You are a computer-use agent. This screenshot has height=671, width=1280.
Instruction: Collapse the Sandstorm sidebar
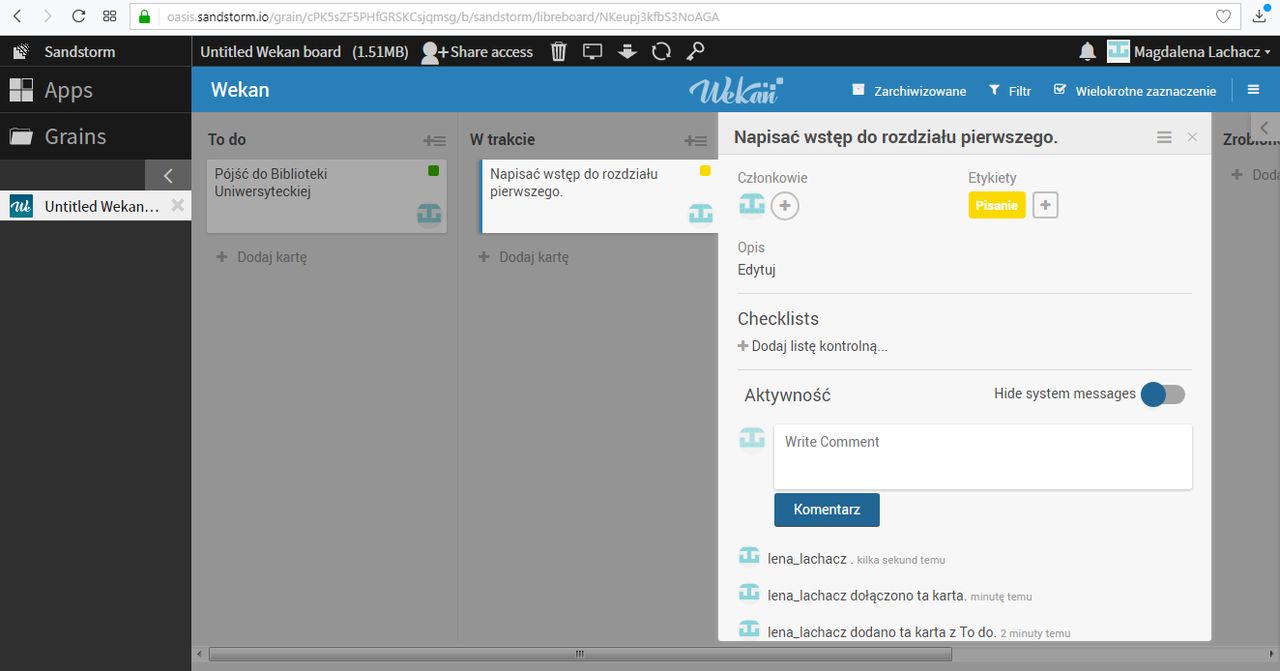[x=168, y=175]
